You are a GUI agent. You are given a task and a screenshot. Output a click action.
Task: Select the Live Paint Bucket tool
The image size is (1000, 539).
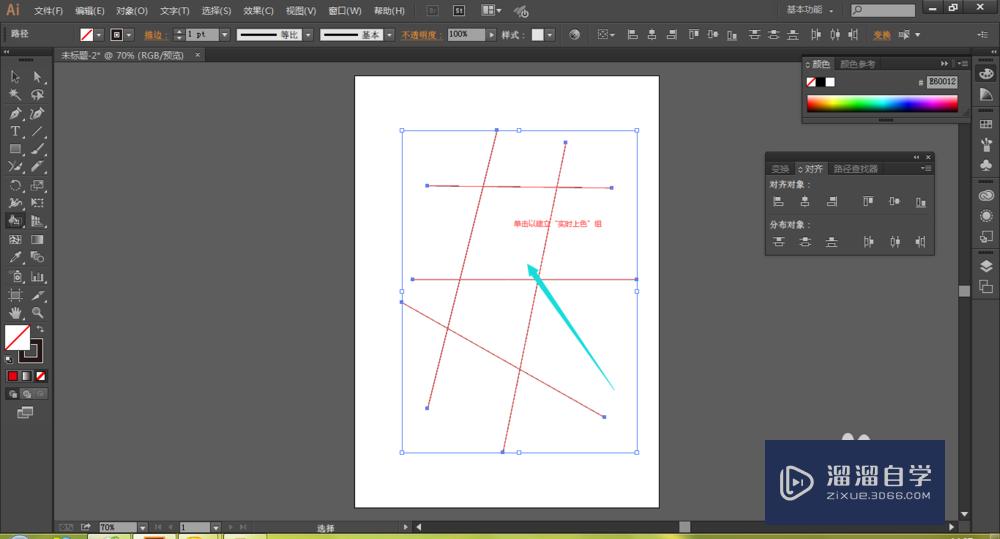(x=15, y=221)
